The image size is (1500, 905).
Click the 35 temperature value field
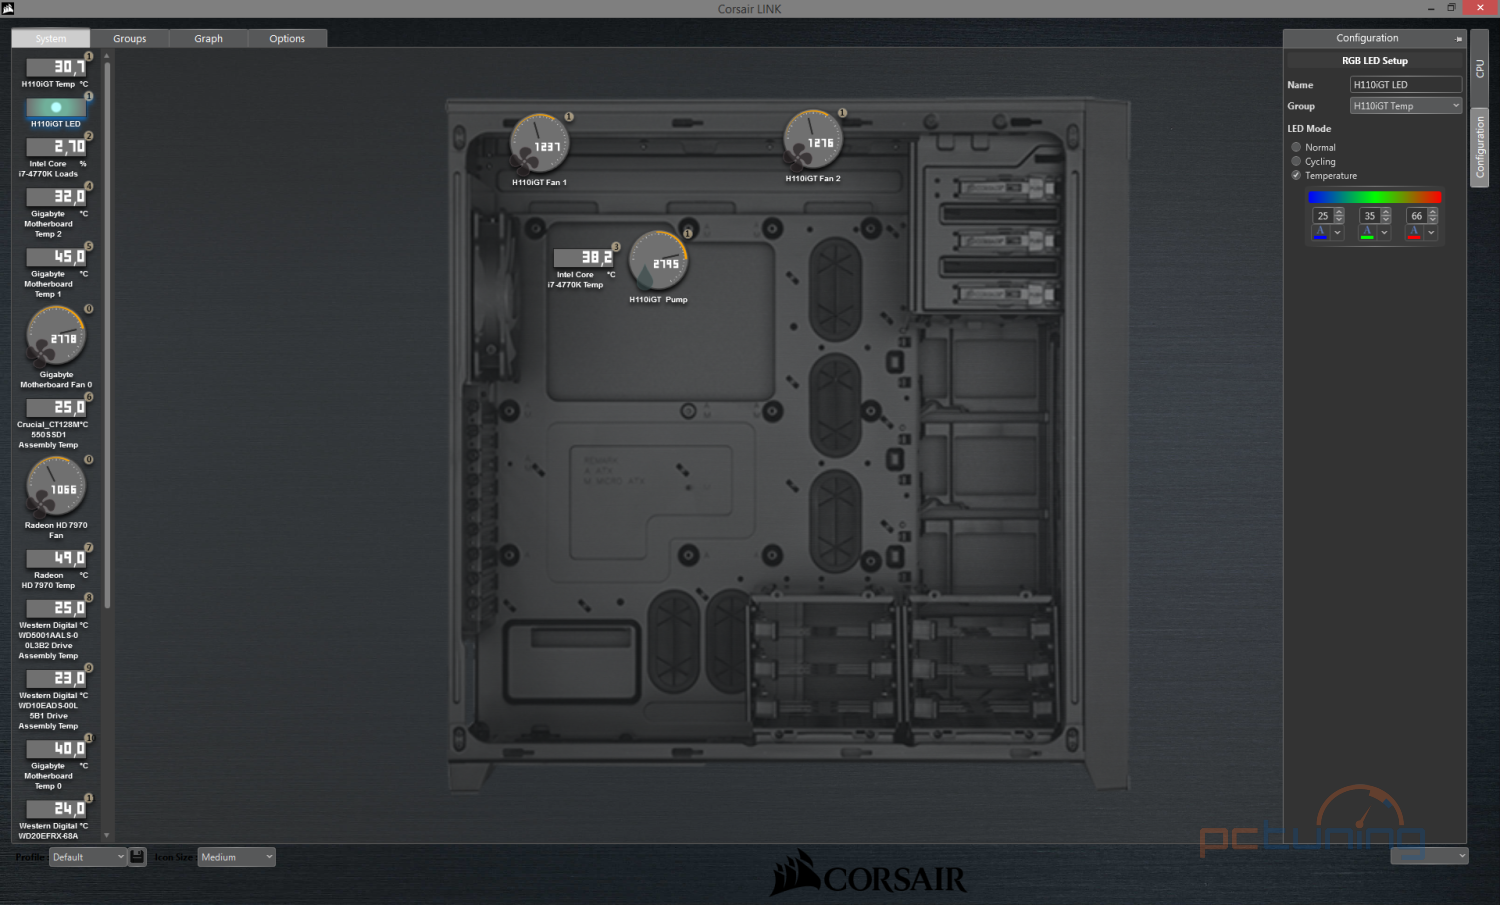click(x=1370, y=215)
